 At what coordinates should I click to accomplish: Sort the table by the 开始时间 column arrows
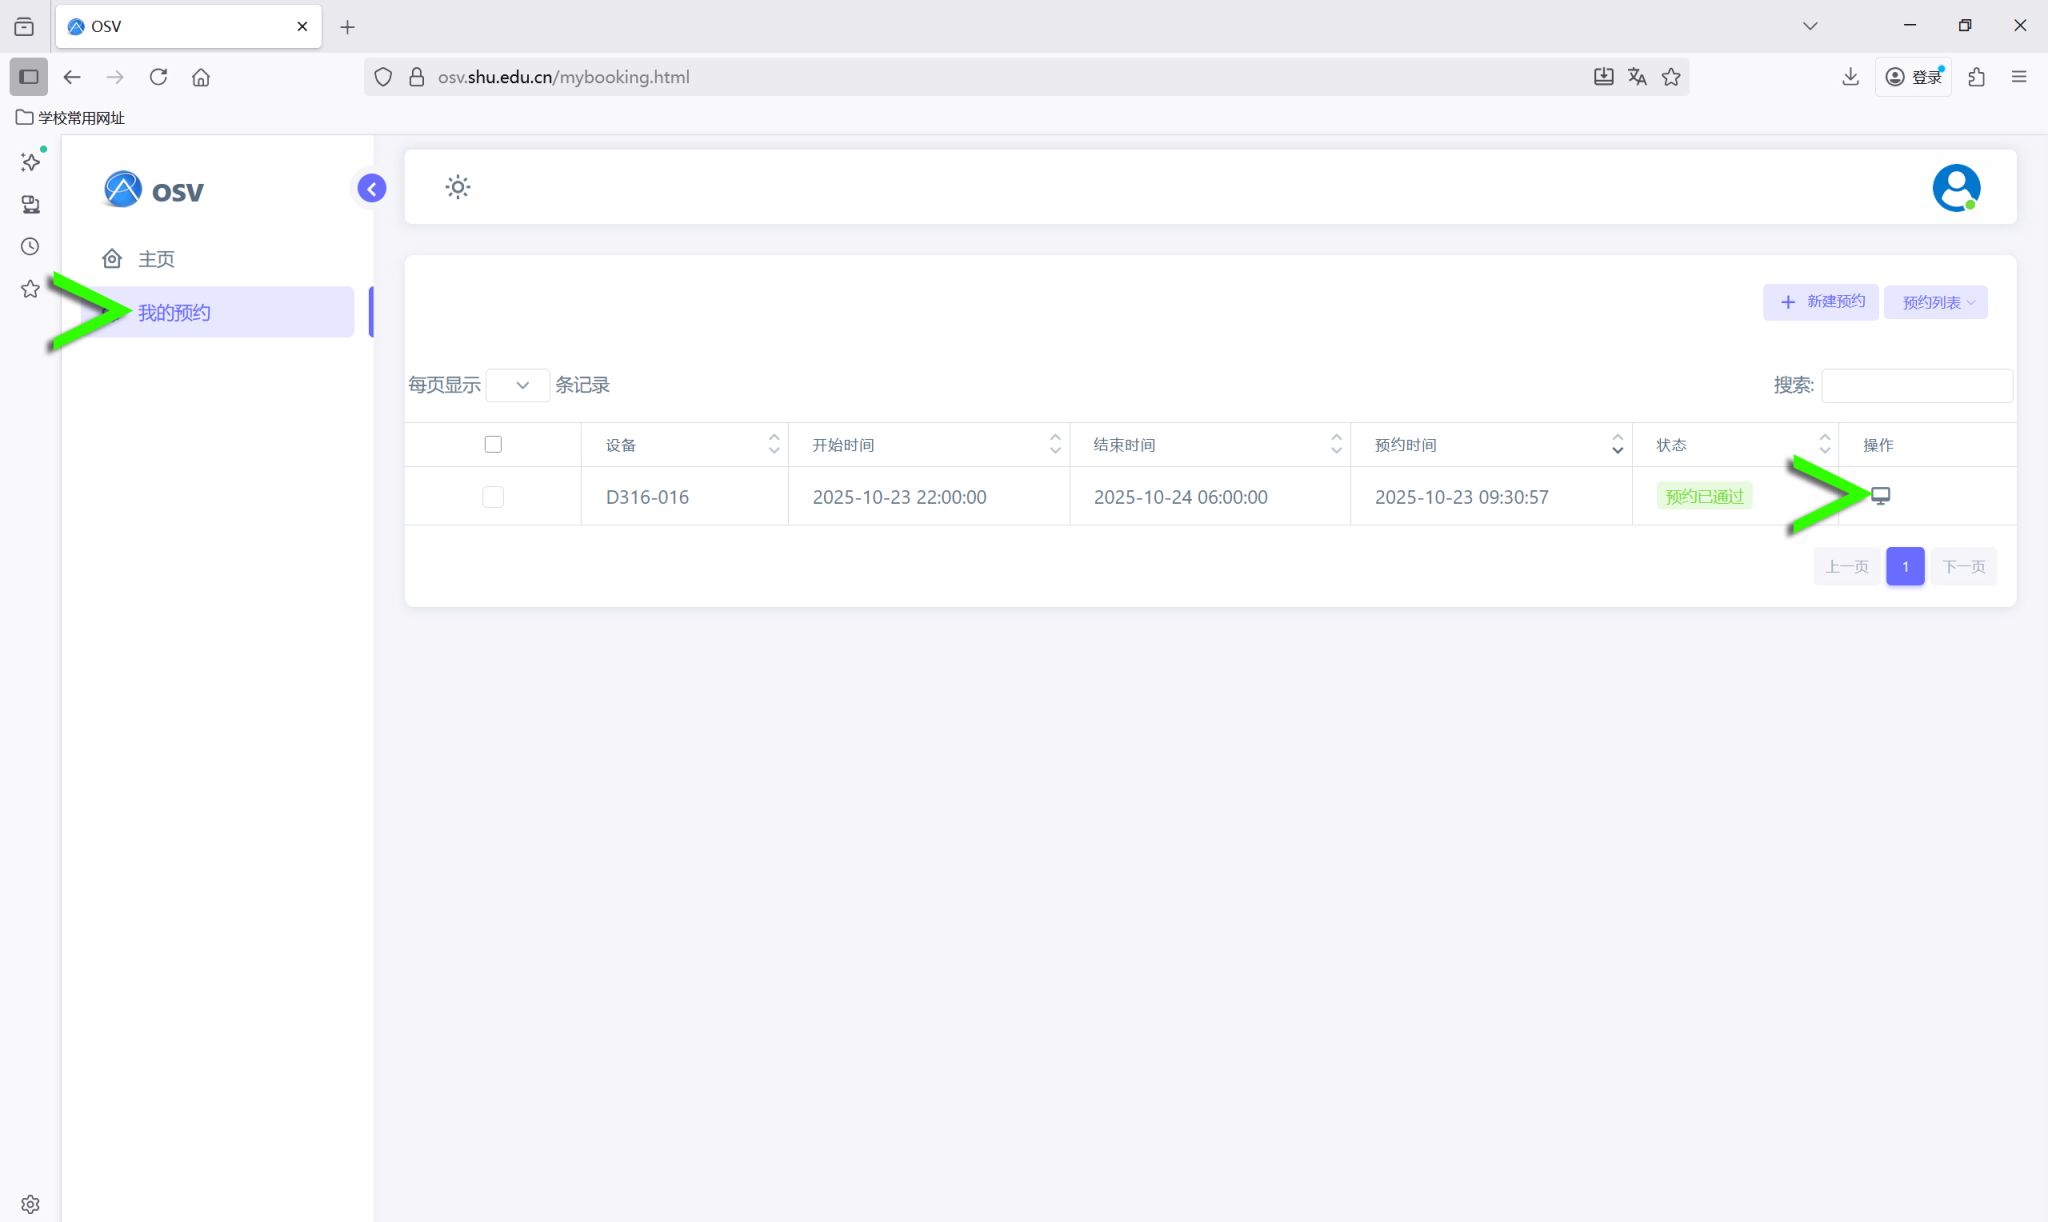1054,445
